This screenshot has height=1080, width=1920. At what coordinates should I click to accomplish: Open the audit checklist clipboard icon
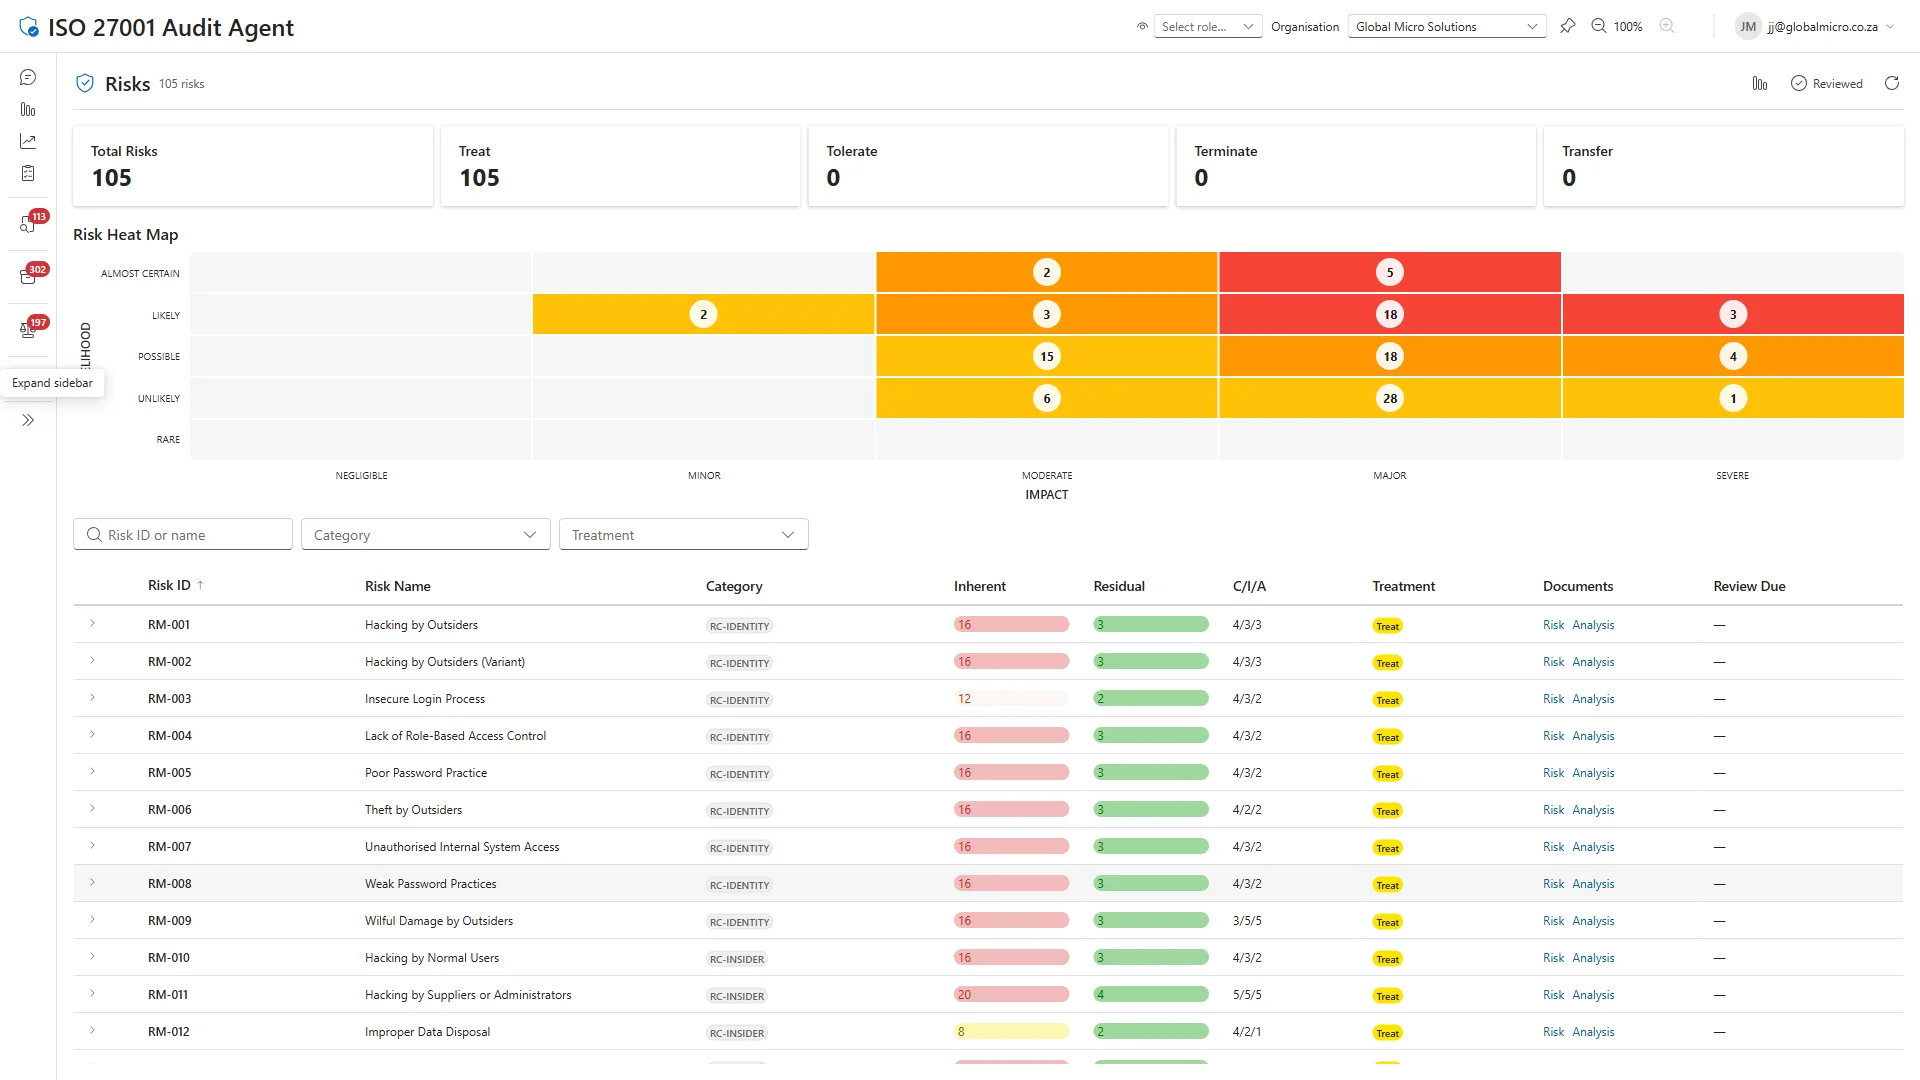27,172
